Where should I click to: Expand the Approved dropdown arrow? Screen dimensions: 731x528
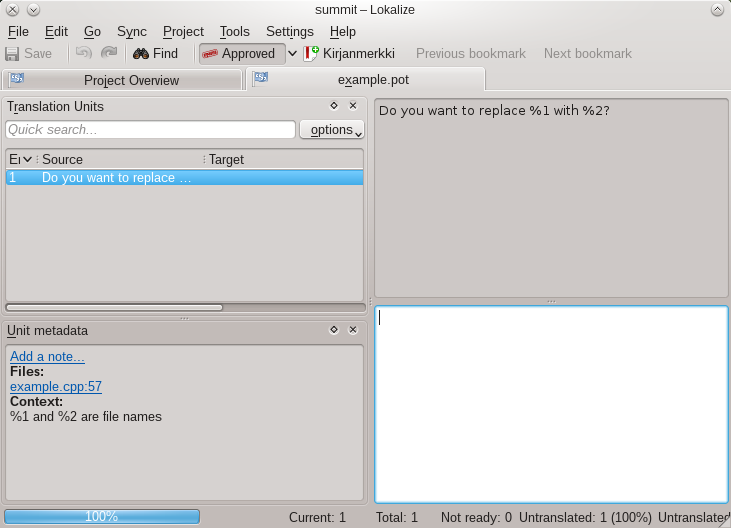click(293, 54)
